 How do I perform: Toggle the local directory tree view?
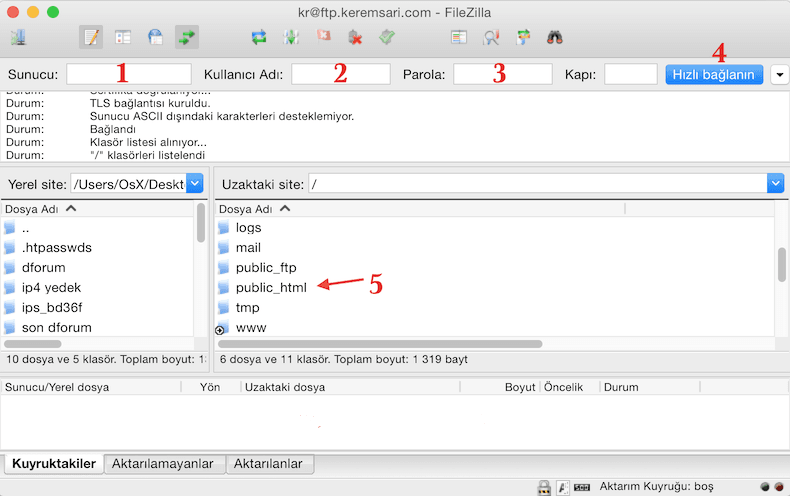(x=123, y=37)
